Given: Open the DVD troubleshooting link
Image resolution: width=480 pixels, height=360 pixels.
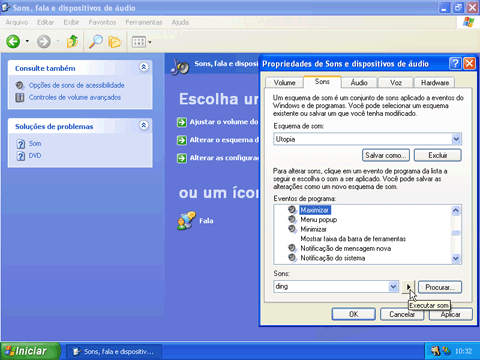Looking at the screenshot, I should click(35, 156).
